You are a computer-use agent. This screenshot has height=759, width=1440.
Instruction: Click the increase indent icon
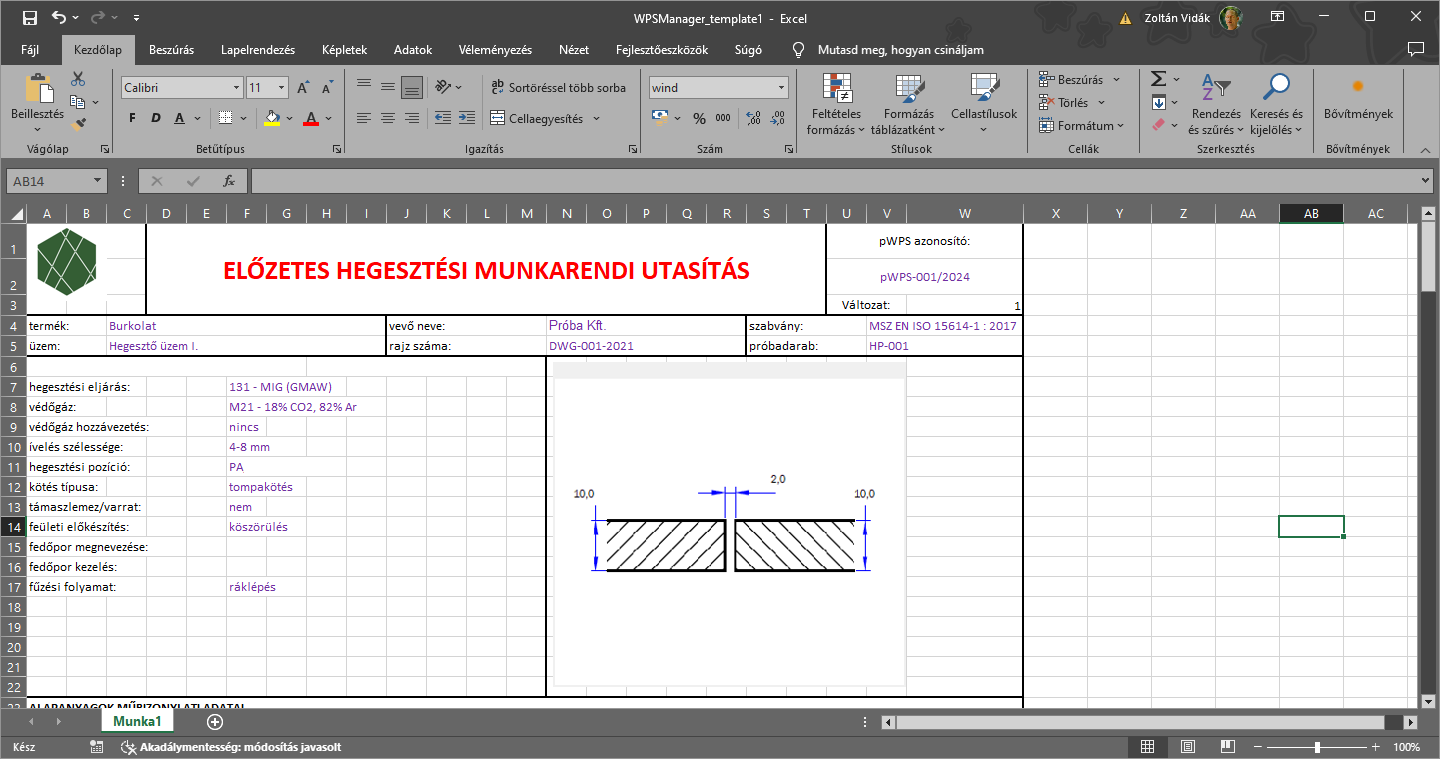[x=467, y=118]
